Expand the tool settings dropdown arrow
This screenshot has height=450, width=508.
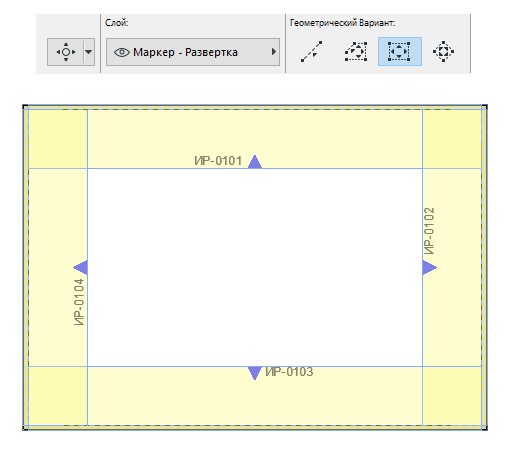[89, 52]
